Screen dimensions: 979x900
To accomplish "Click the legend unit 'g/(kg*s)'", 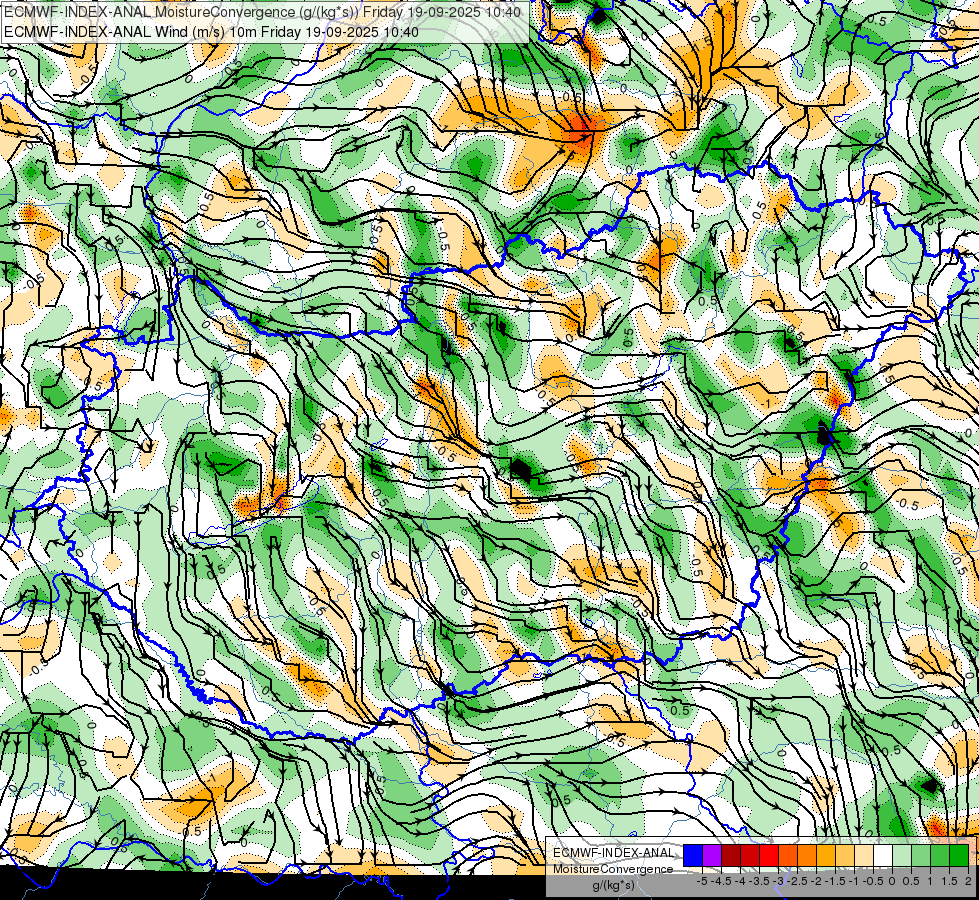I will [613, 886].
